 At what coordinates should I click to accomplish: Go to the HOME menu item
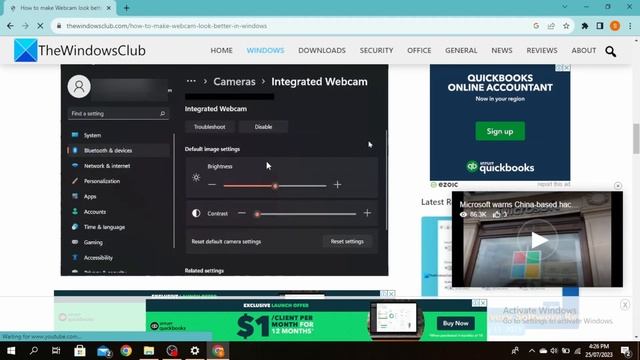pos(221,50)
